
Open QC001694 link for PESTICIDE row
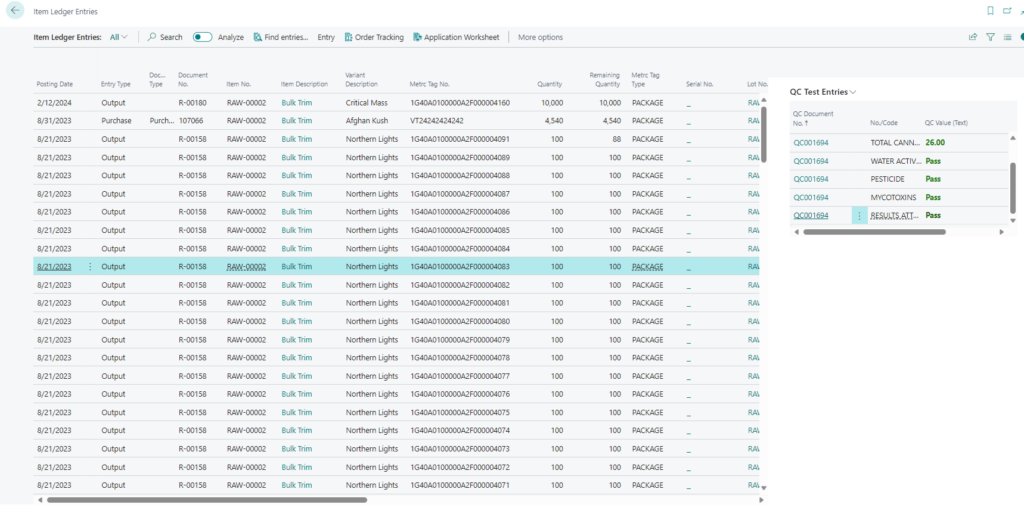pyautogui.click(x=810, y=179)
